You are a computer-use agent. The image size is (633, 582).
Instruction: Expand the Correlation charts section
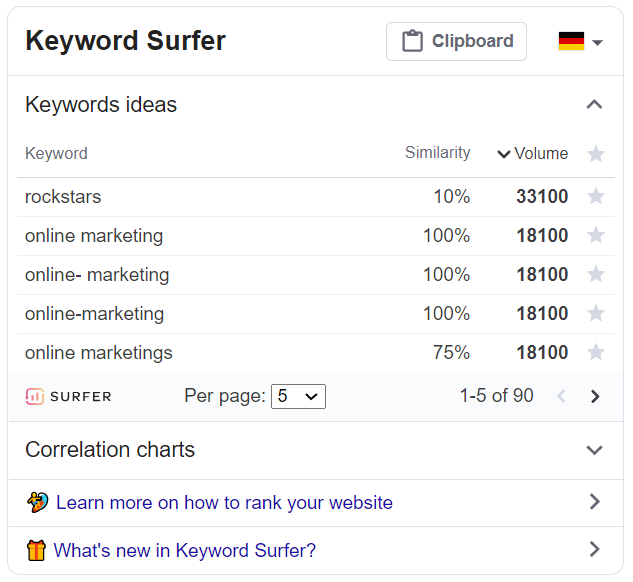(x=594, y=450)
